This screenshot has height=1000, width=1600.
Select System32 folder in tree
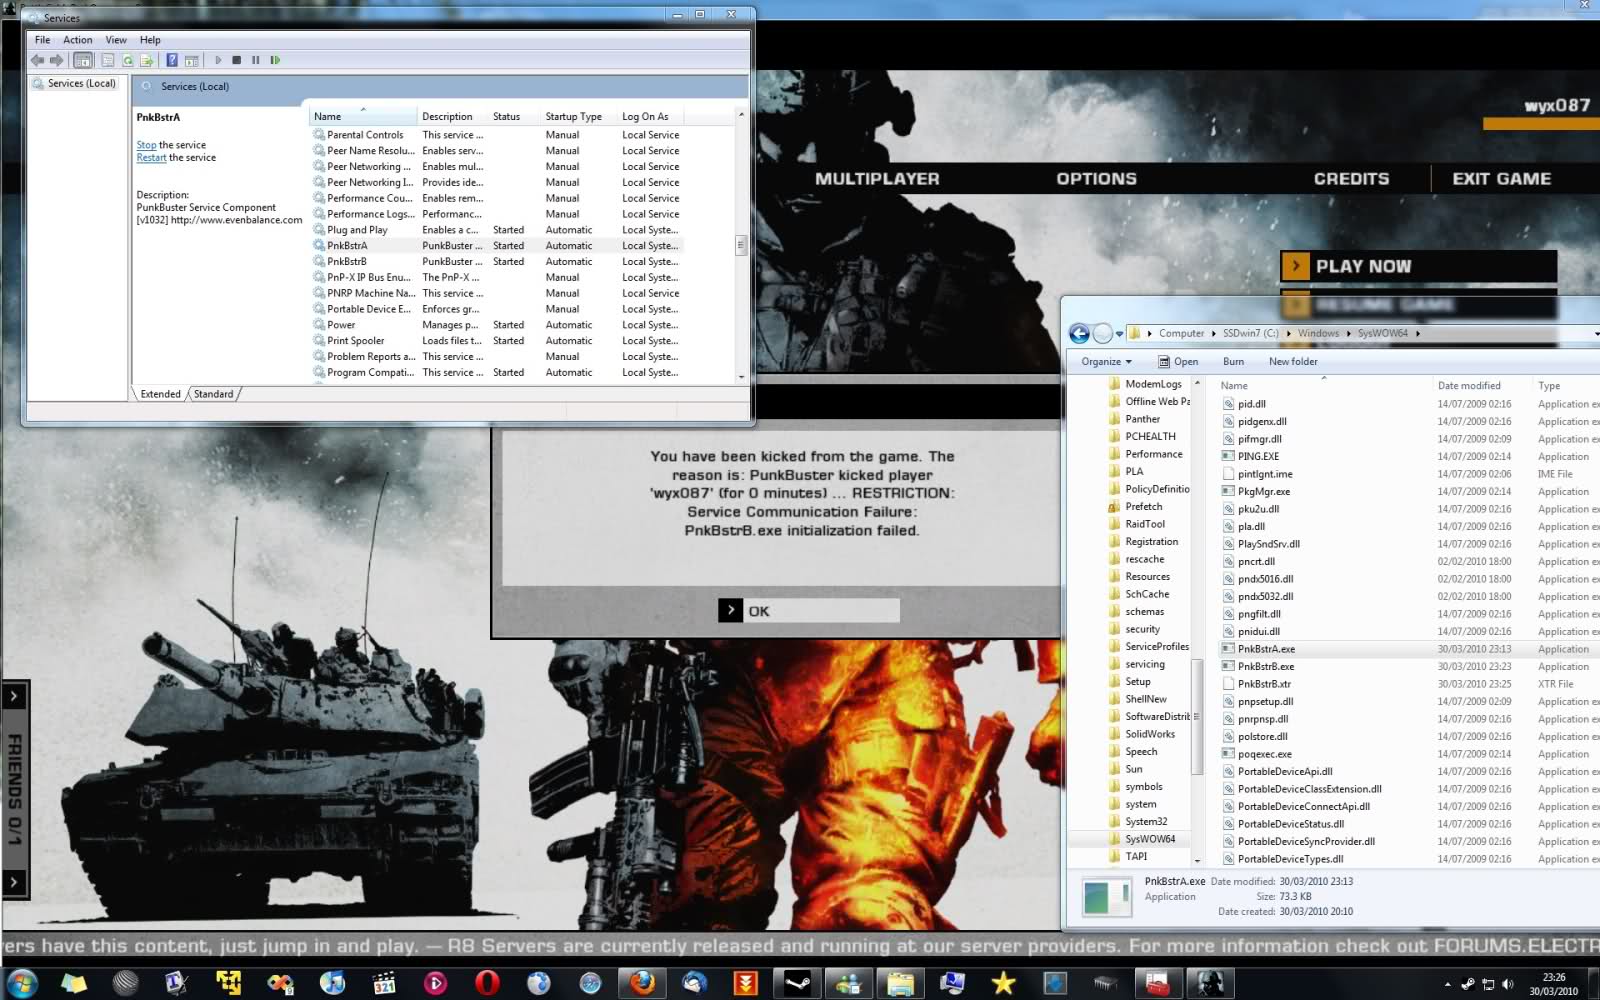pyautogui.click(x=1146, y=822)
